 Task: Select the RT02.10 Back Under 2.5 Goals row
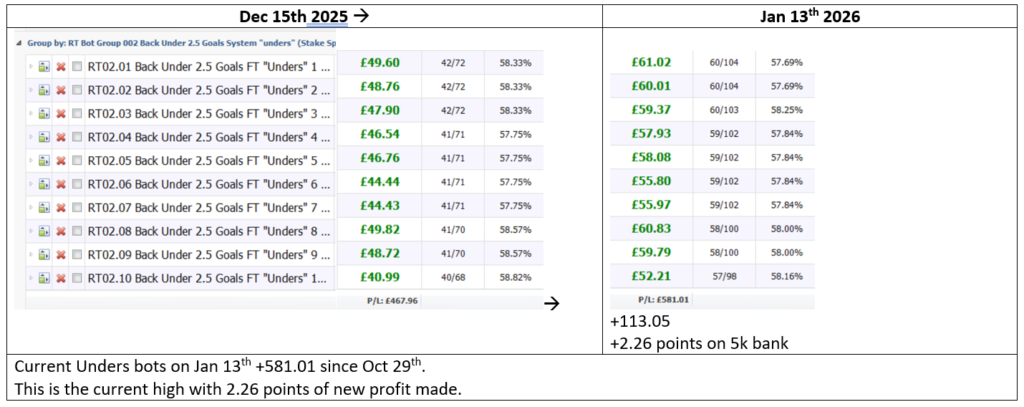pyautogui.click(x=208, y=277)
